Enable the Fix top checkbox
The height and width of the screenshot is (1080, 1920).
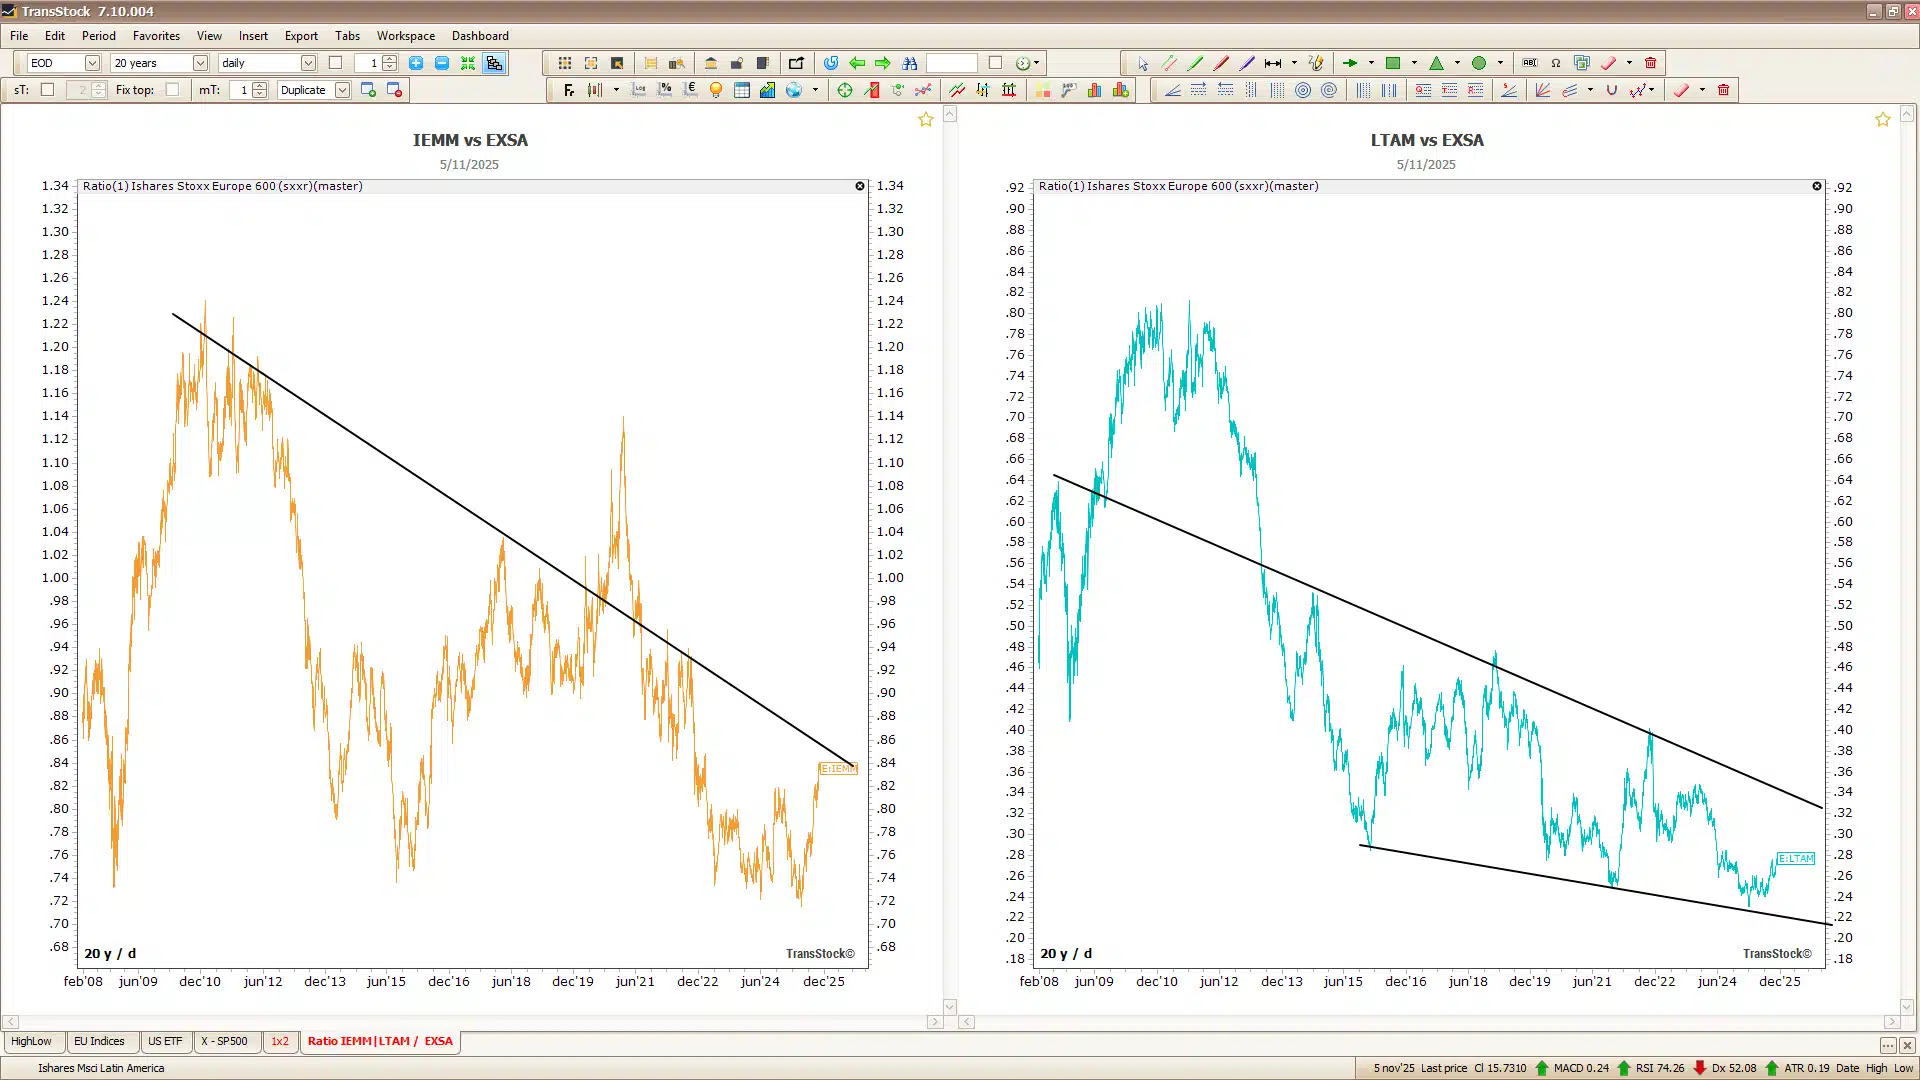point(174,89)
